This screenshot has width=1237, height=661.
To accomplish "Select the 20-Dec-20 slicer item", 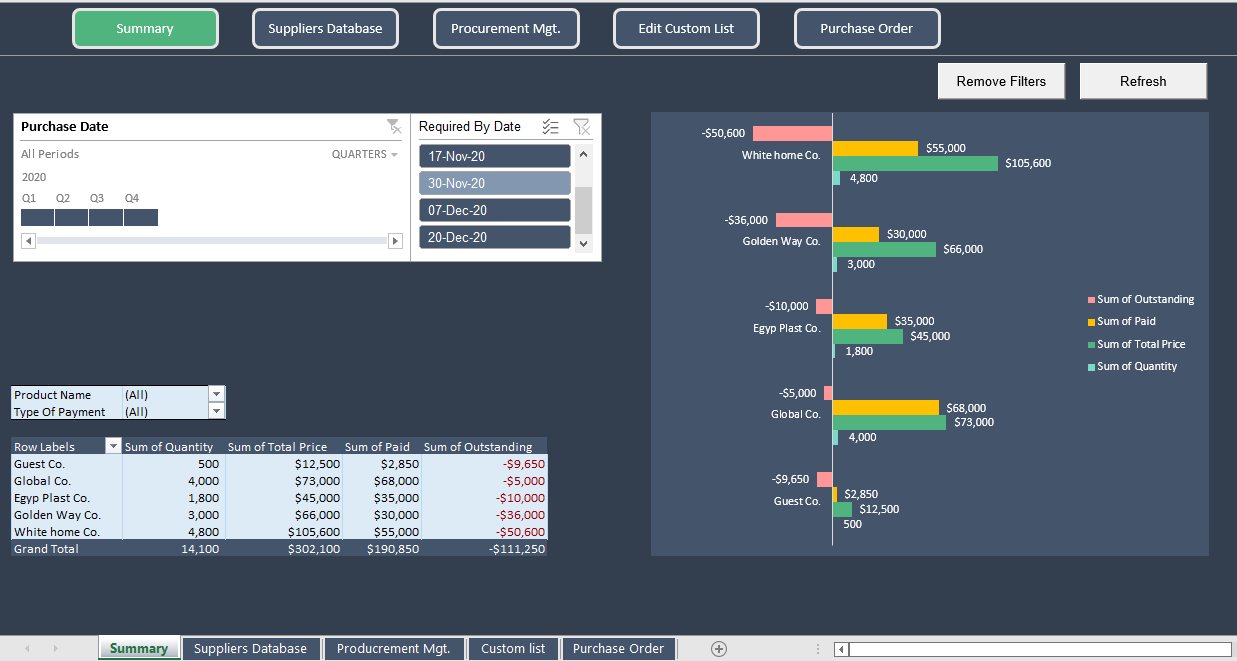I will click(494, 238).
